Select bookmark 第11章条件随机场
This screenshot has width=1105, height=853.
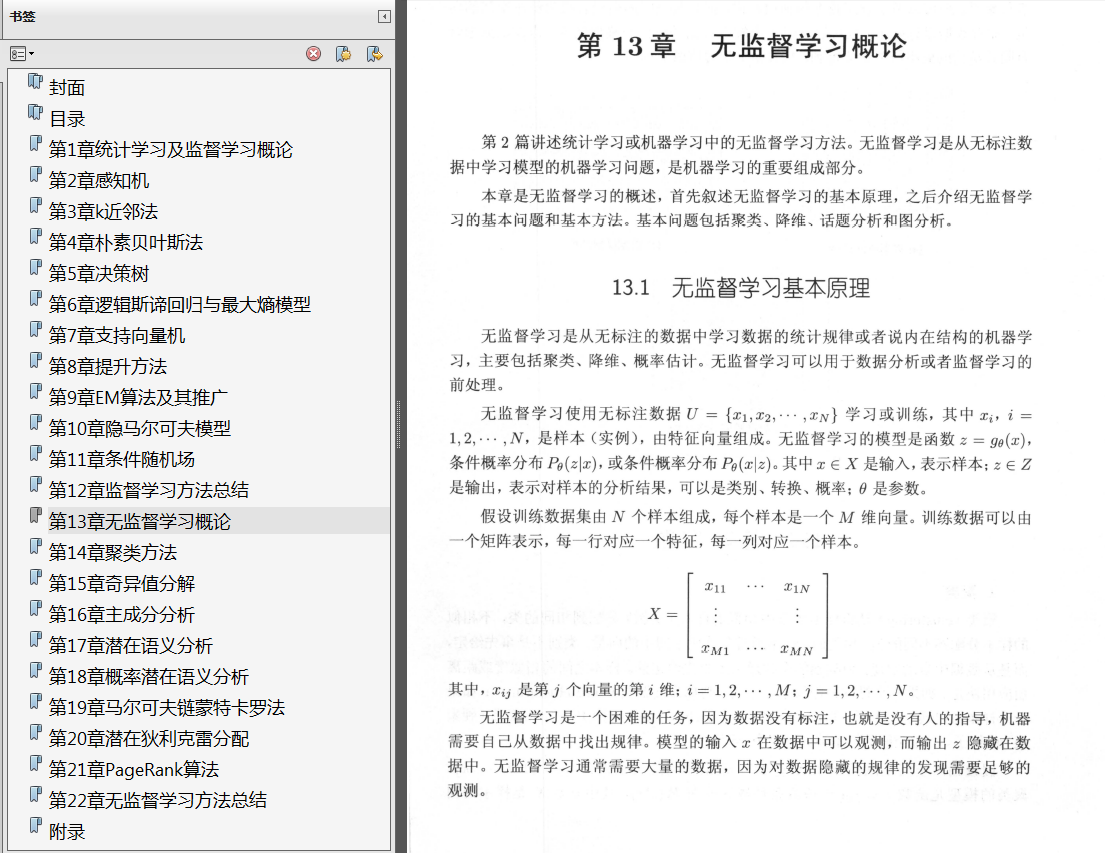(121, 460)
